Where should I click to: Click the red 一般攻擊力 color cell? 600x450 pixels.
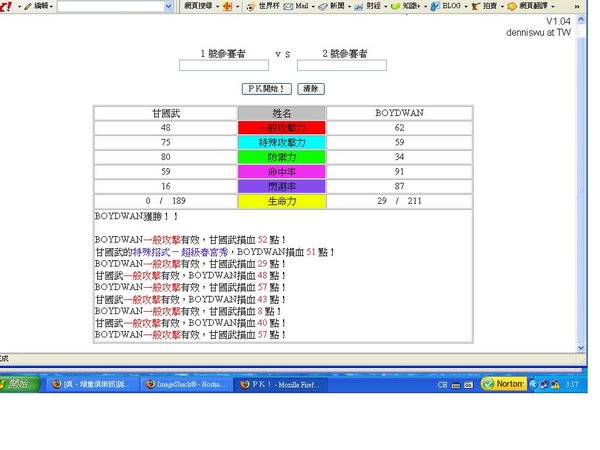(x=281, y=128)
